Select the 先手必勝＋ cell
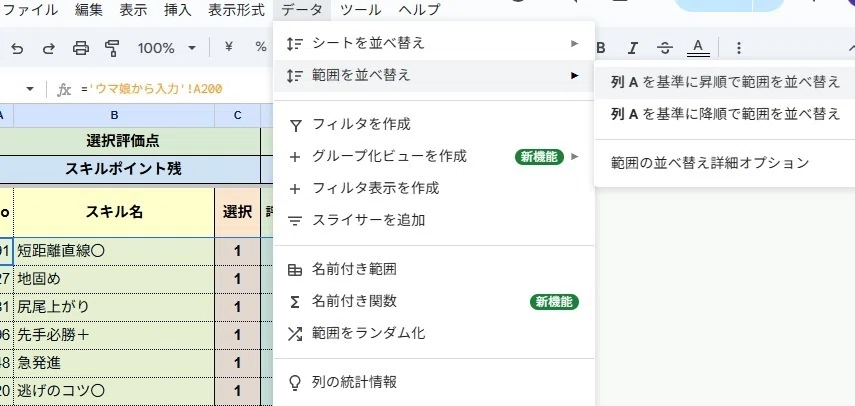Image resolution: width=855 pixels, height=406 pixels. [x=114, y=335]
